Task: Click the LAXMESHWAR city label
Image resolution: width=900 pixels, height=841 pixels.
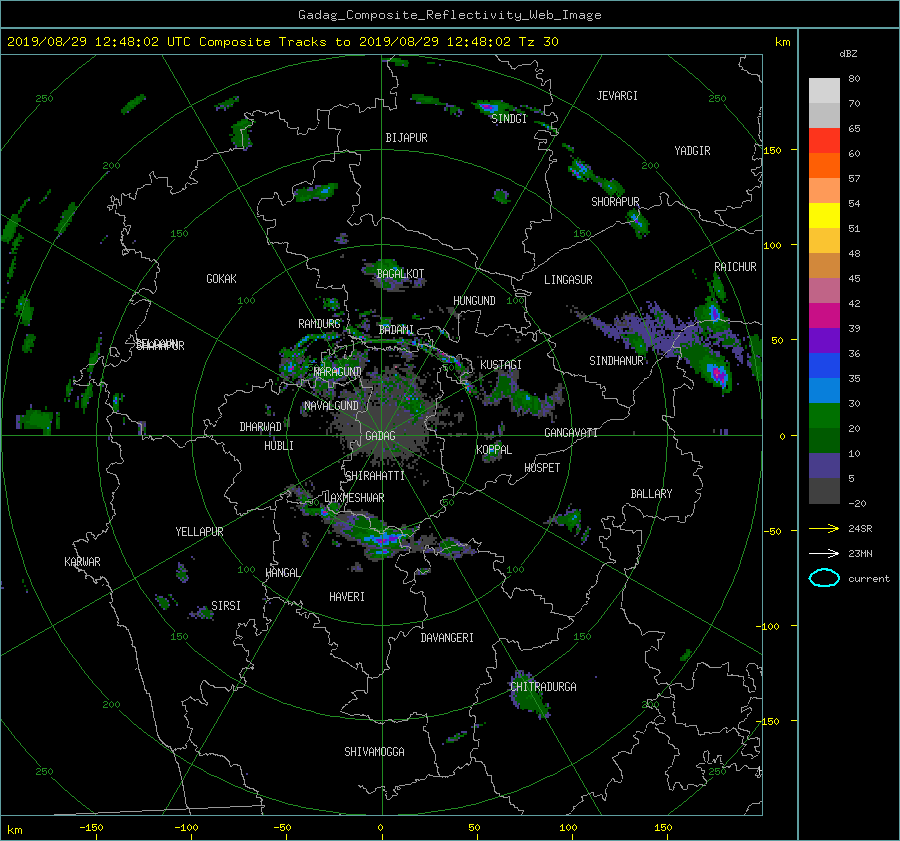Action: click(x=354, y=498)
